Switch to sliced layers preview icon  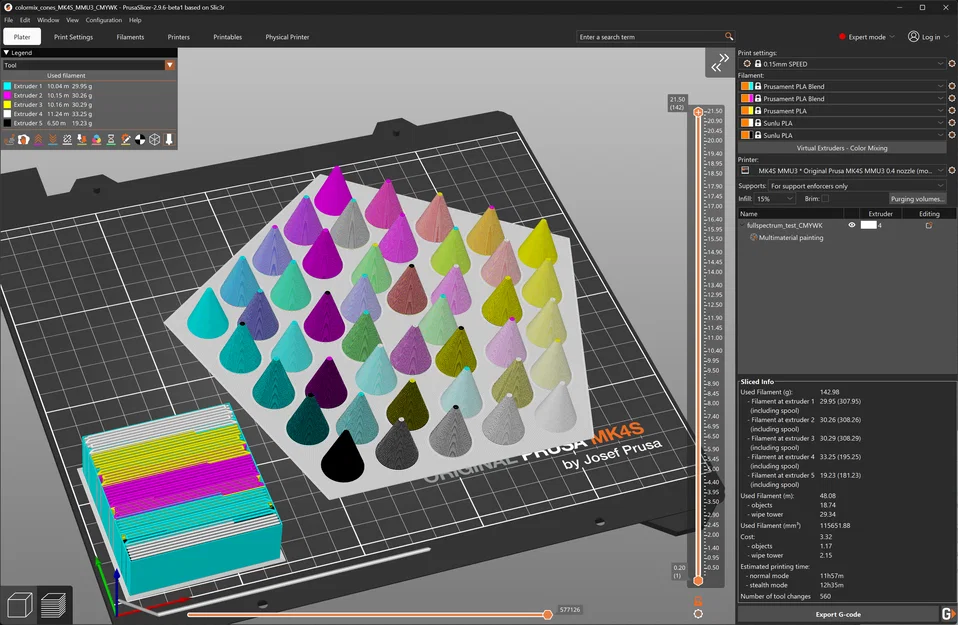click(x=54, y=605)
